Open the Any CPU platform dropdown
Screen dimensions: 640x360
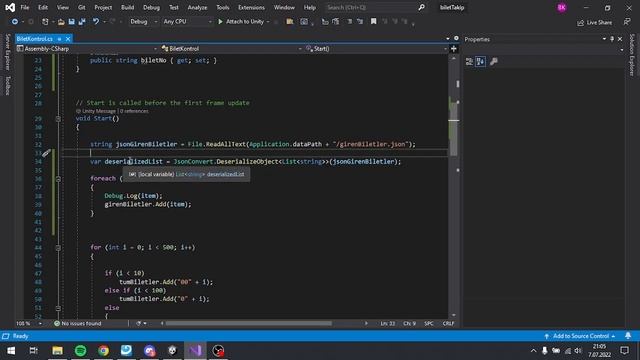point(187,22)
